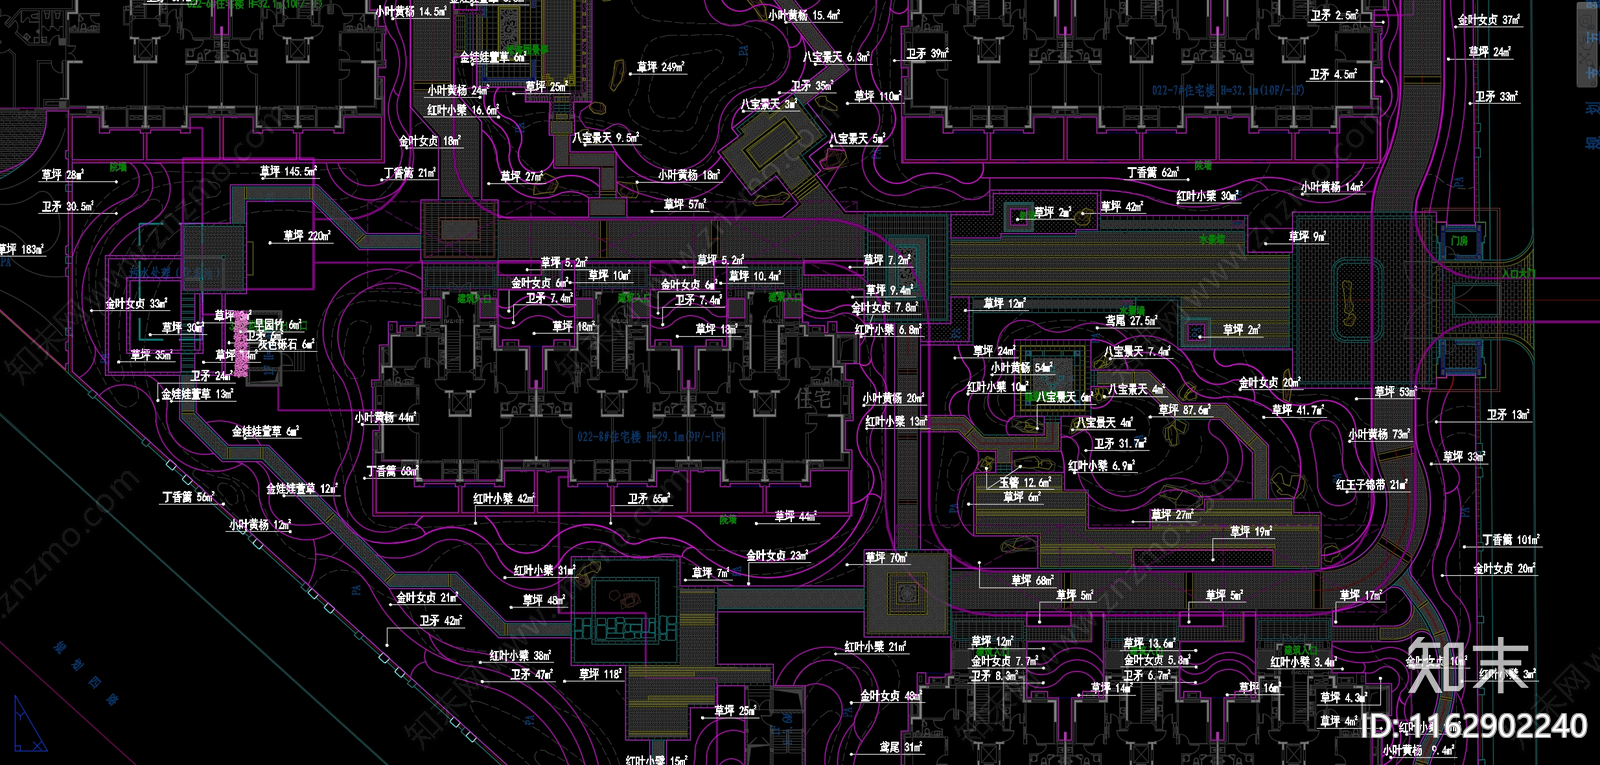Select the '金叶女贞 33㎡' label
This screenshot has height=765, width=1600.
coord(137,303)
